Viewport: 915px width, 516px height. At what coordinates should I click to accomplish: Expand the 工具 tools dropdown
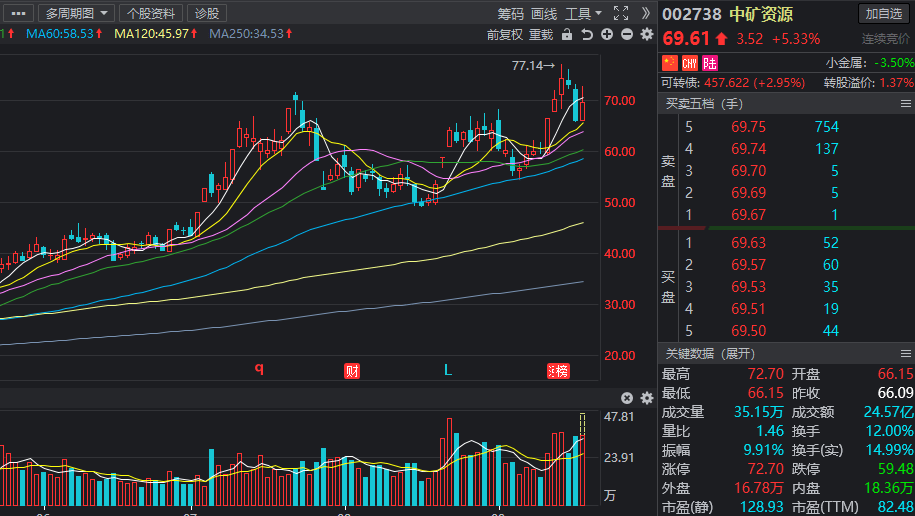583,13
